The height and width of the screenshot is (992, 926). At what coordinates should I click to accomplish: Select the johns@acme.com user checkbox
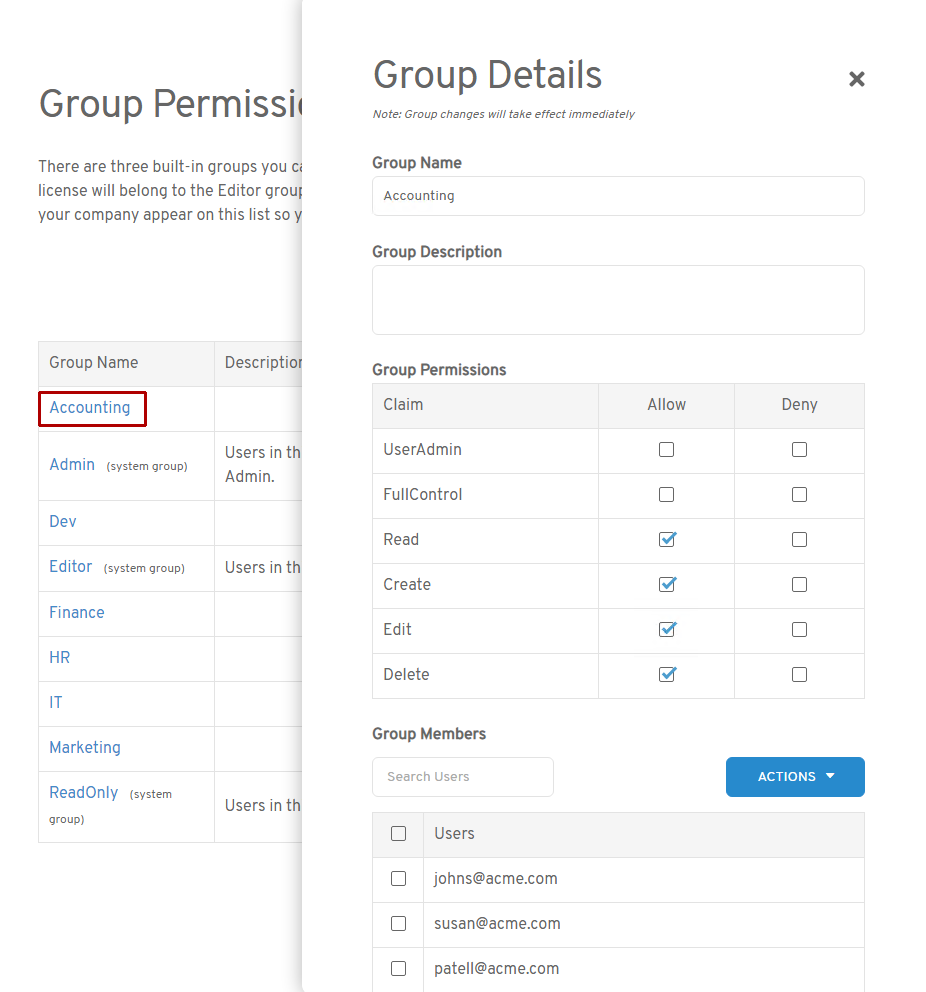click(398, 879)
